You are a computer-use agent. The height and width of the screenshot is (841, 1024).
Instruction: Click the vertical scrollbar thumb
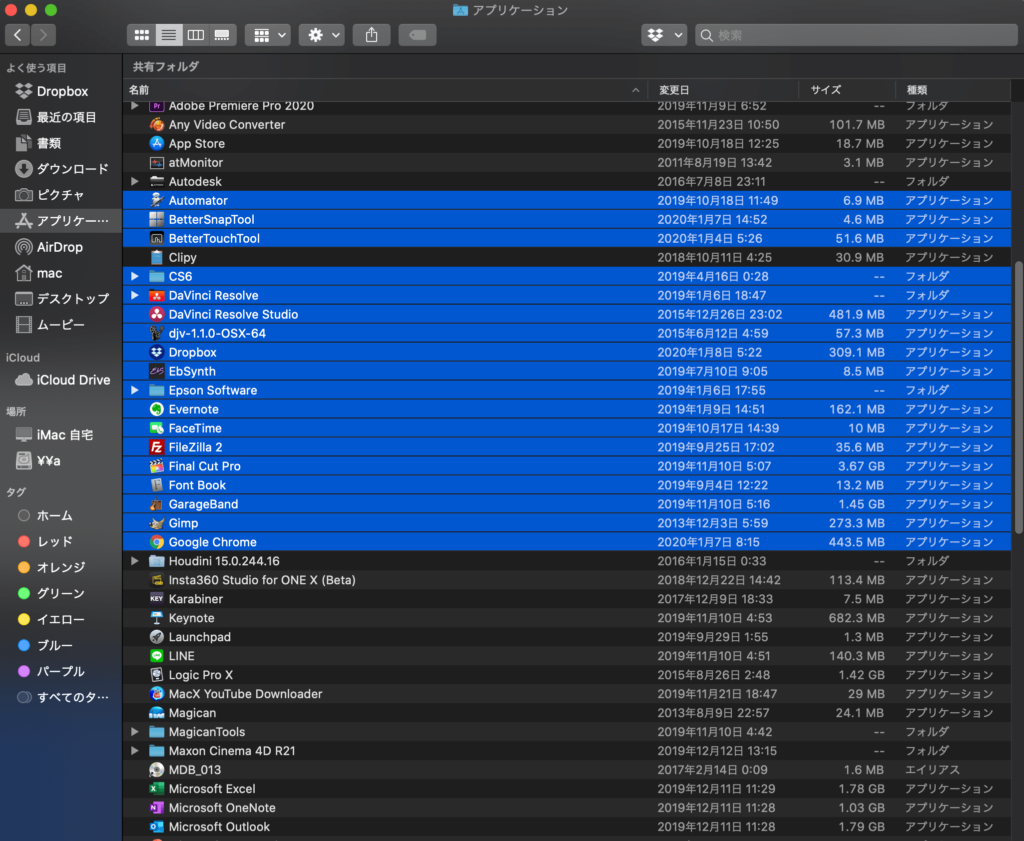[1018, 397]
